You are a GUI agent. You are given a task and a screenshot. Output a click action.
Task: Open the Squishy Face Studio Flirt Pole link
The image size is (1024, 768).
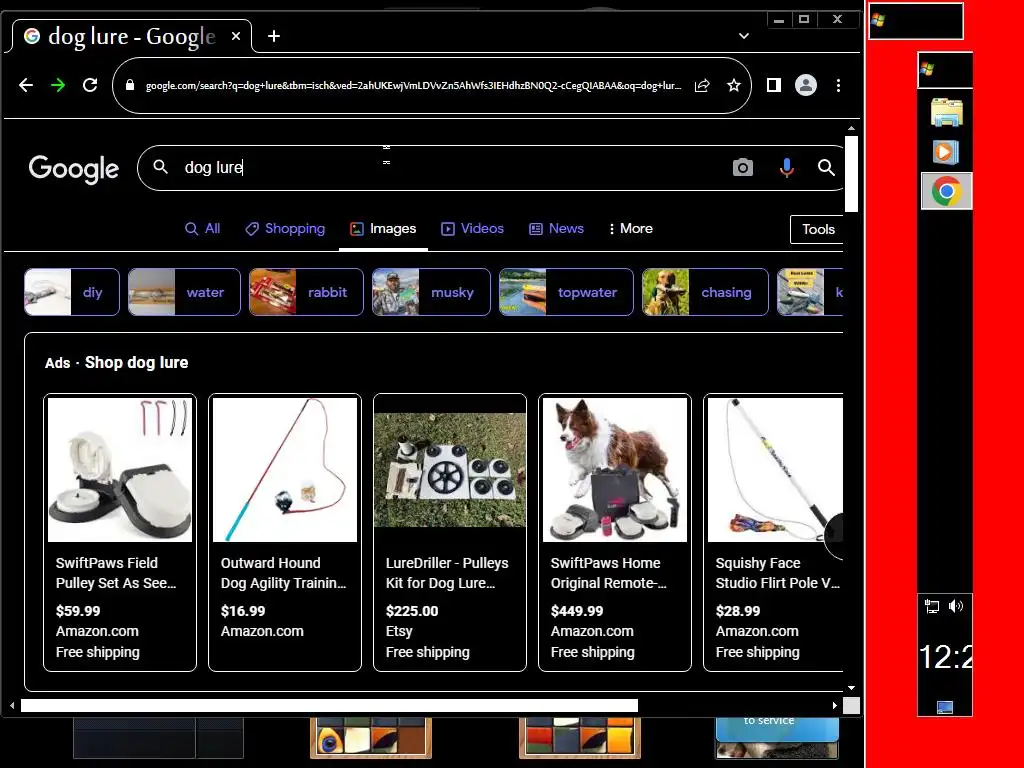pos(777,573)
